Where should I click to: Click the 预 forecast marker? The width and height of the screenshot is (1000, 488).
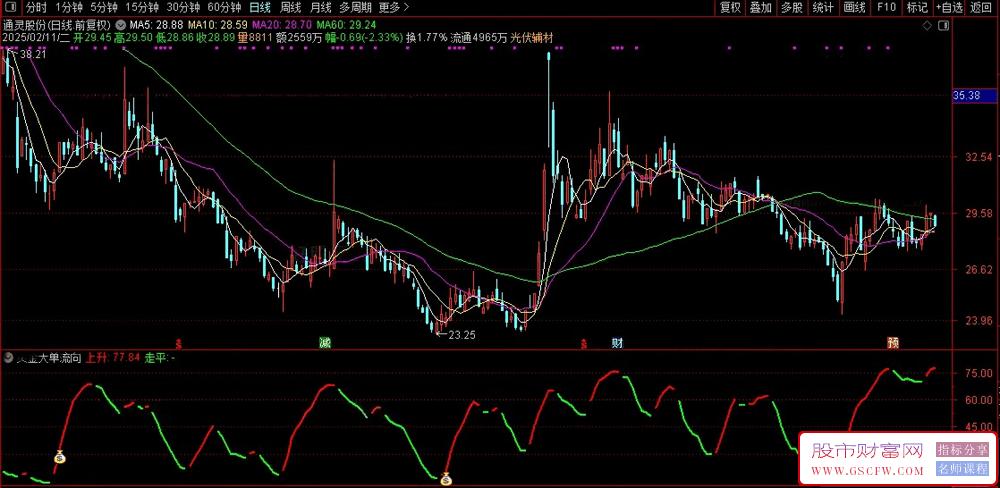(x=893, y=343)
